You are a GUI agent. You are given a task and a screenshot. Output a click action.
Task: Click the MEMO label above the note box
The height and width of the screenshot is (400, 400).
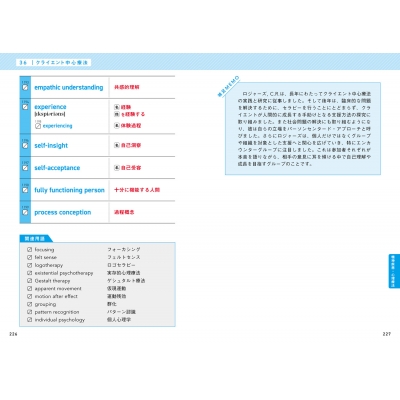(x=229, y=86)
